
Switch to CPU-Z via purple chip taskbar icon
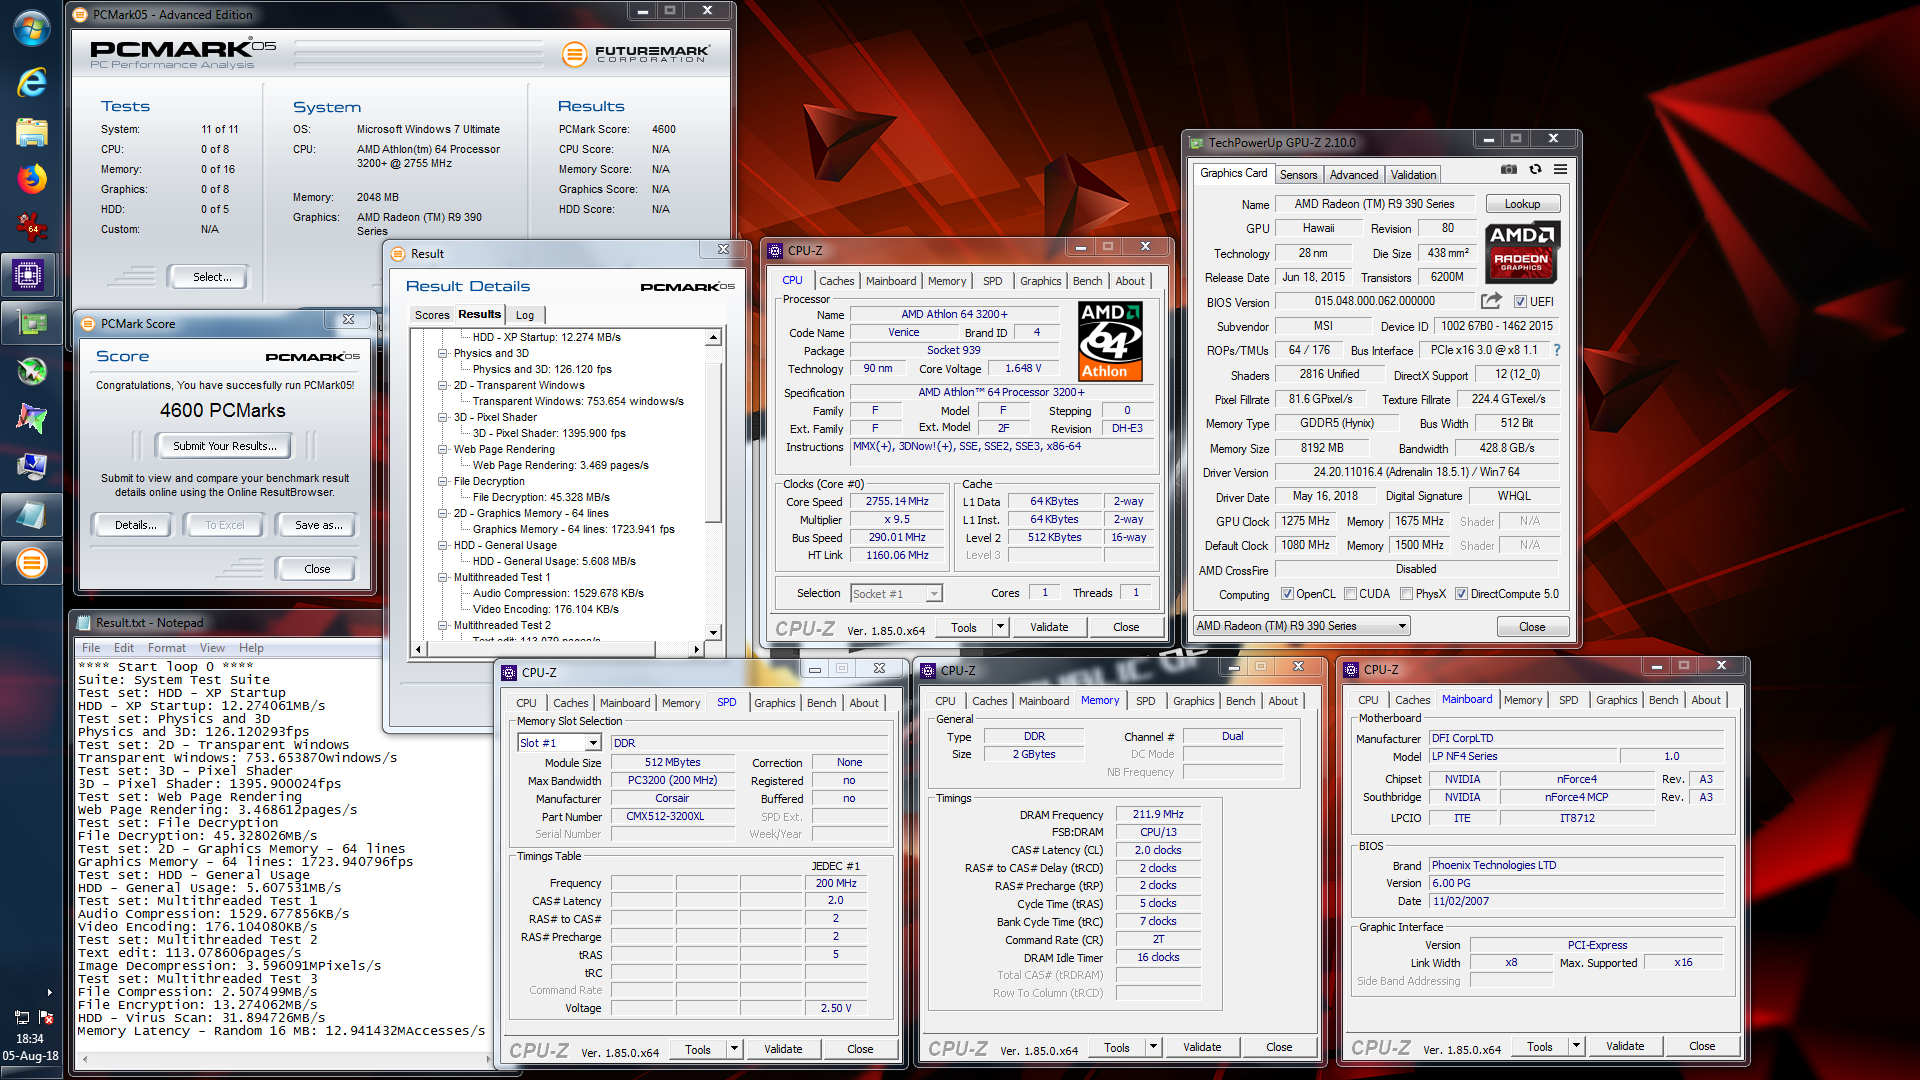pyautogui.click(x=29, y=275)
